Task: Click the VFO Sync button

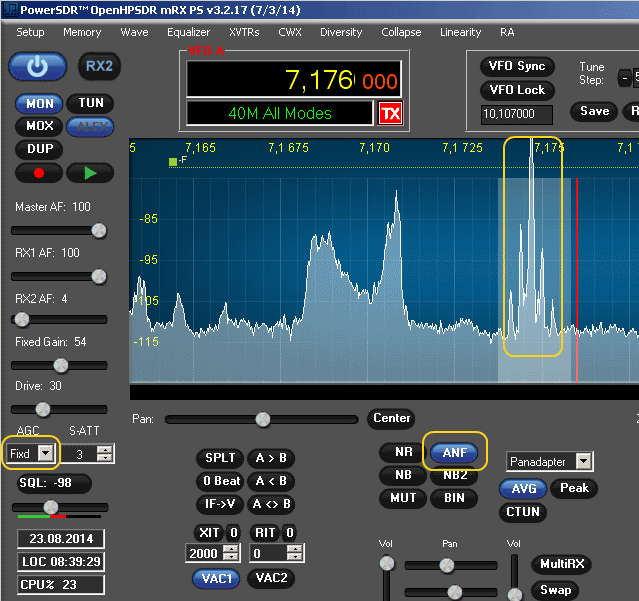Action: (x=517, y=66)
